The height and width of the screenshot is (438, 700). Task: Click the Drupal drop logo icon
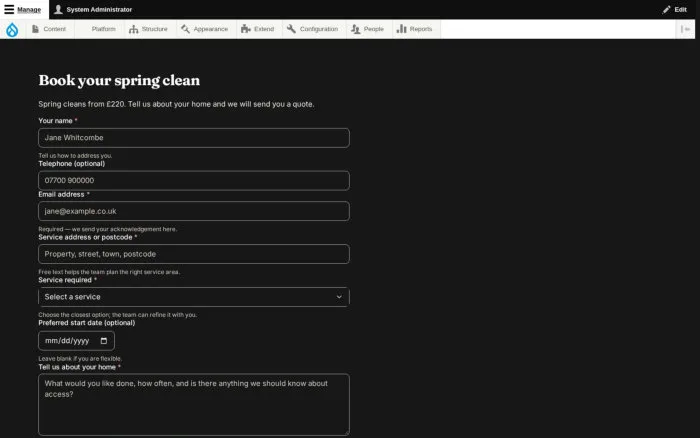click(12, 29)
